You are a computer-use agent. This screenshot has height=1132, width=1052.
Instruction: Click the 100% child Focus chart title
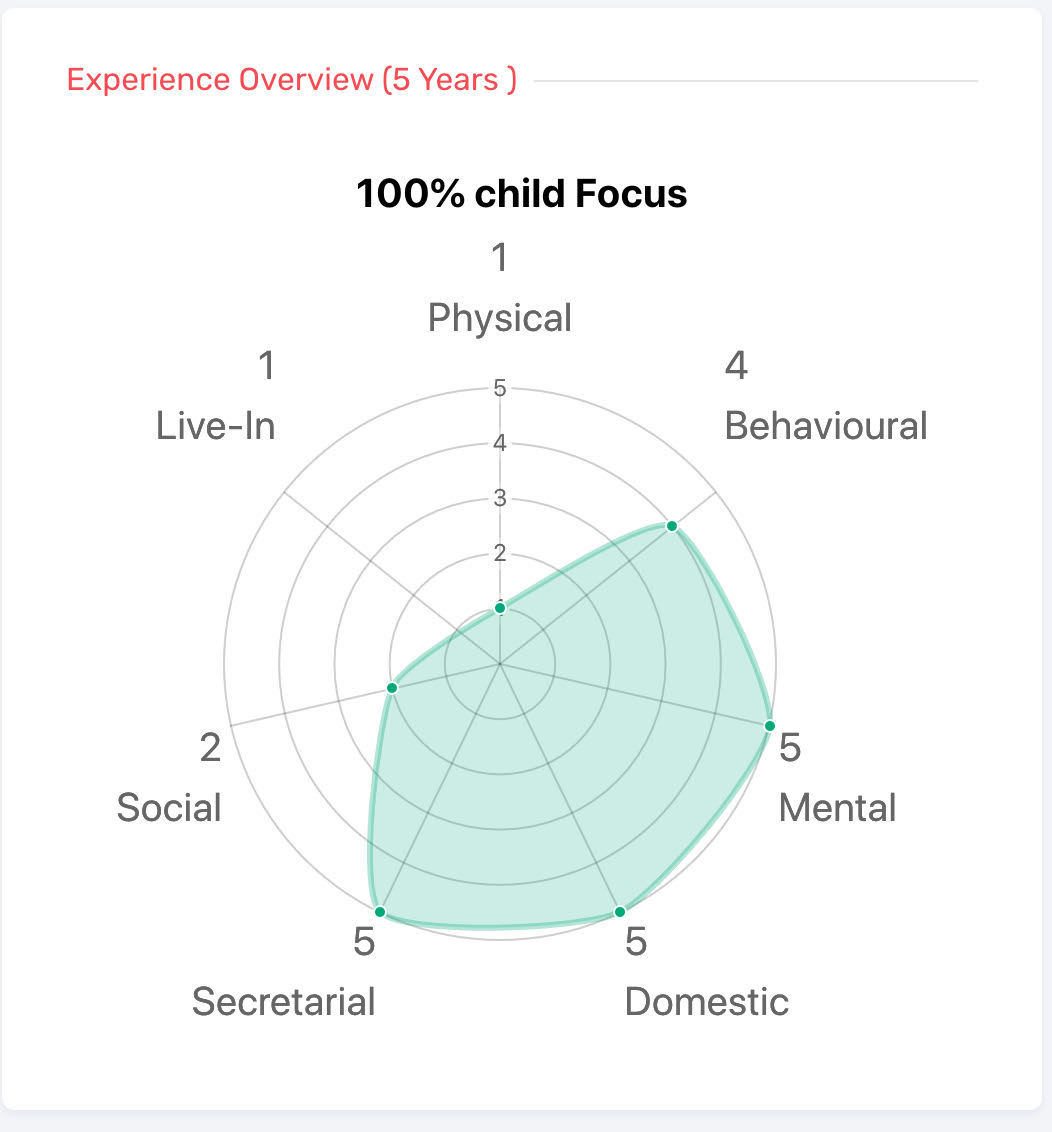coord(522,193)
